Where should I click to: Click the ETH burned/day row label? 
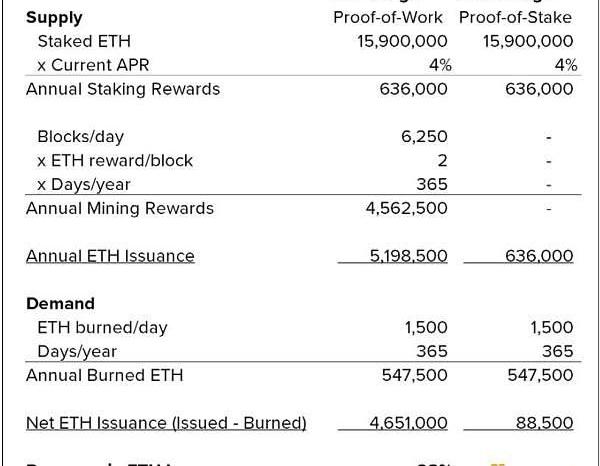point(102,328)
